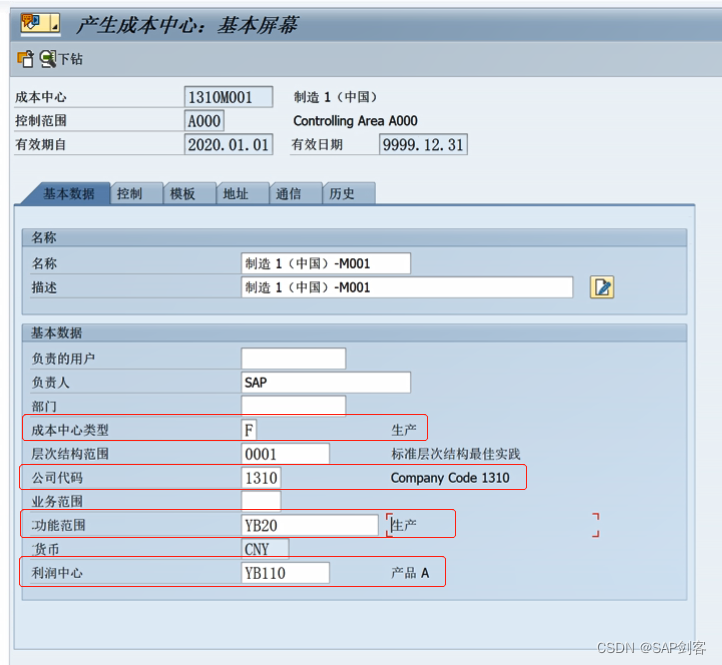Switch to the 基本数据 tab
Viewport: 722px width, 665px height.
(x=69, y=193)
